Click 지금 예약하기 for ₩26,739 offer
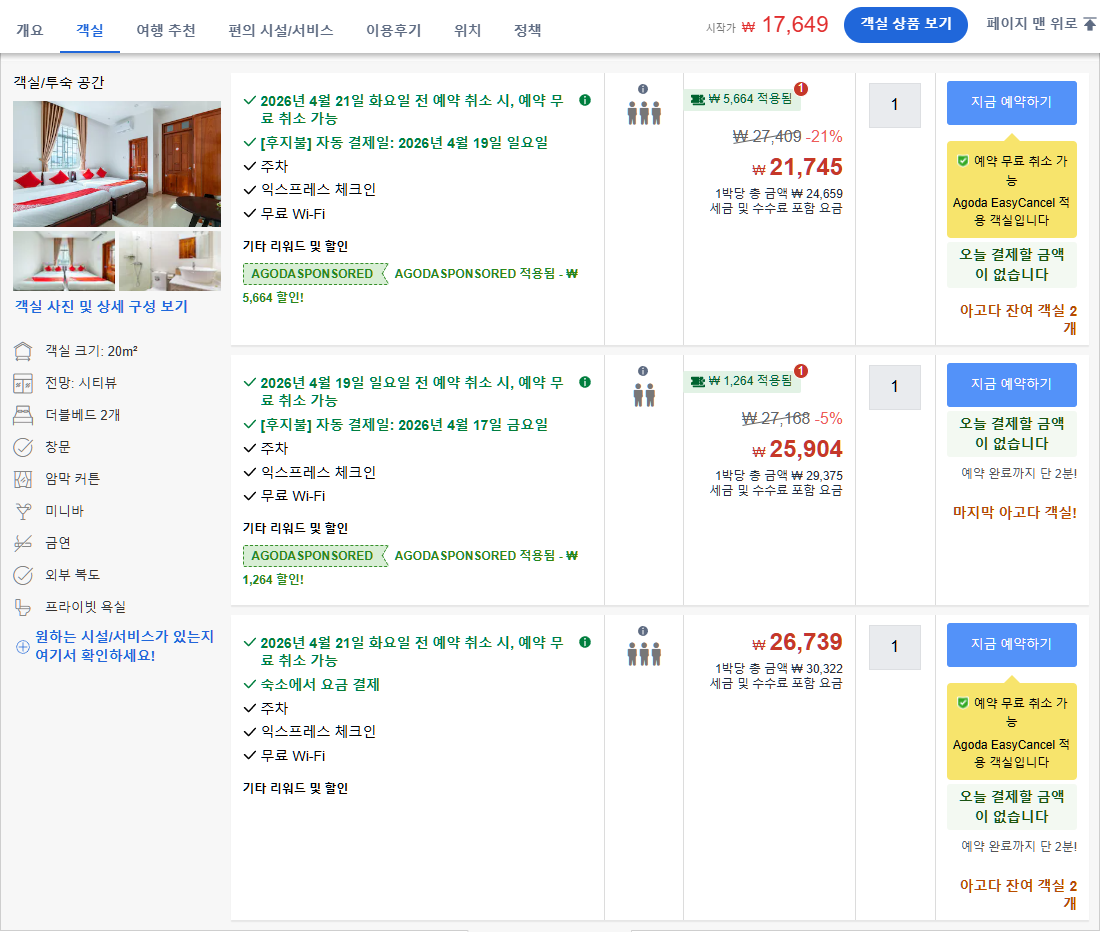The image size is (1100, 932). [1012, 644]
